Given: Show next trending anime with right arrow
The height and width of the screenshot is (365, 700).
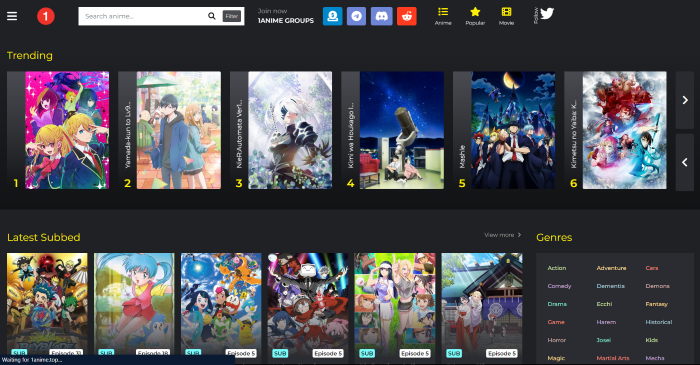Looking at the screenshot, I should (x=684, y=100).
